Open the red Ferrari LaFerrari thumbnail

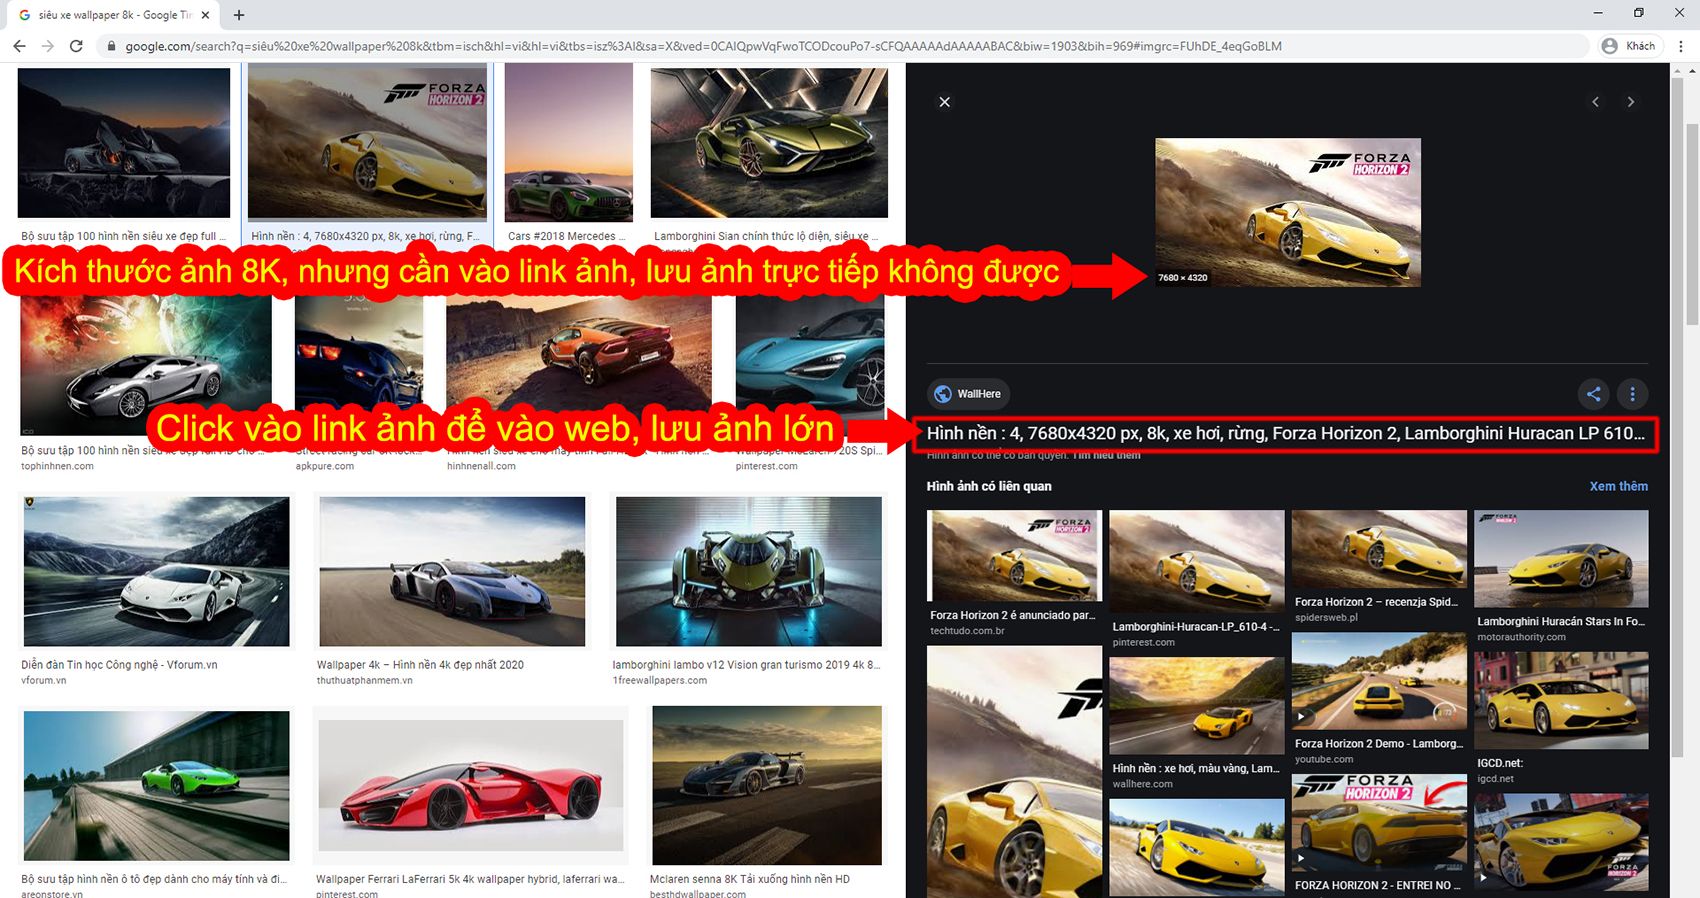(471, 786)
